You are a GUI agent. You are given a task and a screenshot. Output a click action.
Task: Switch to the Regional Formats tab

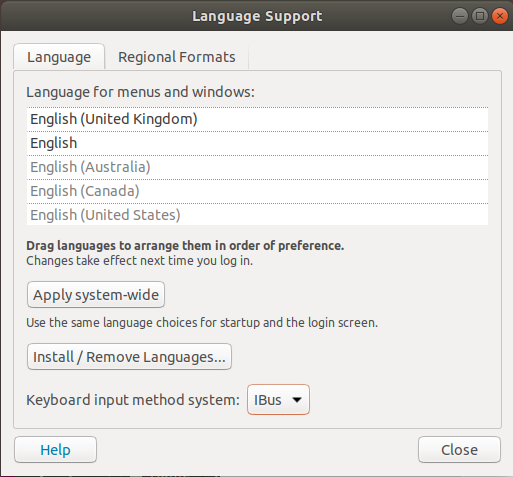click(x=177, y=57)
